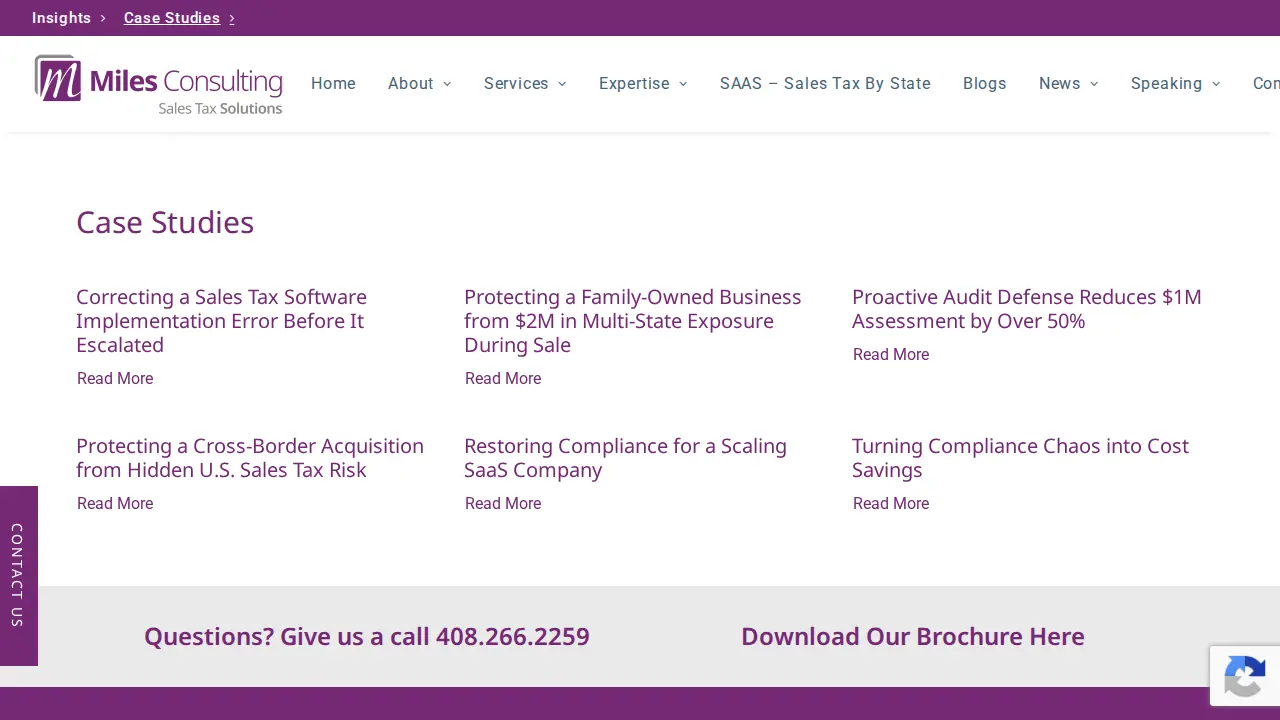Click the Expertise menu label
Viewport: 1280px width, 720px height.
(x=634, y=84)
